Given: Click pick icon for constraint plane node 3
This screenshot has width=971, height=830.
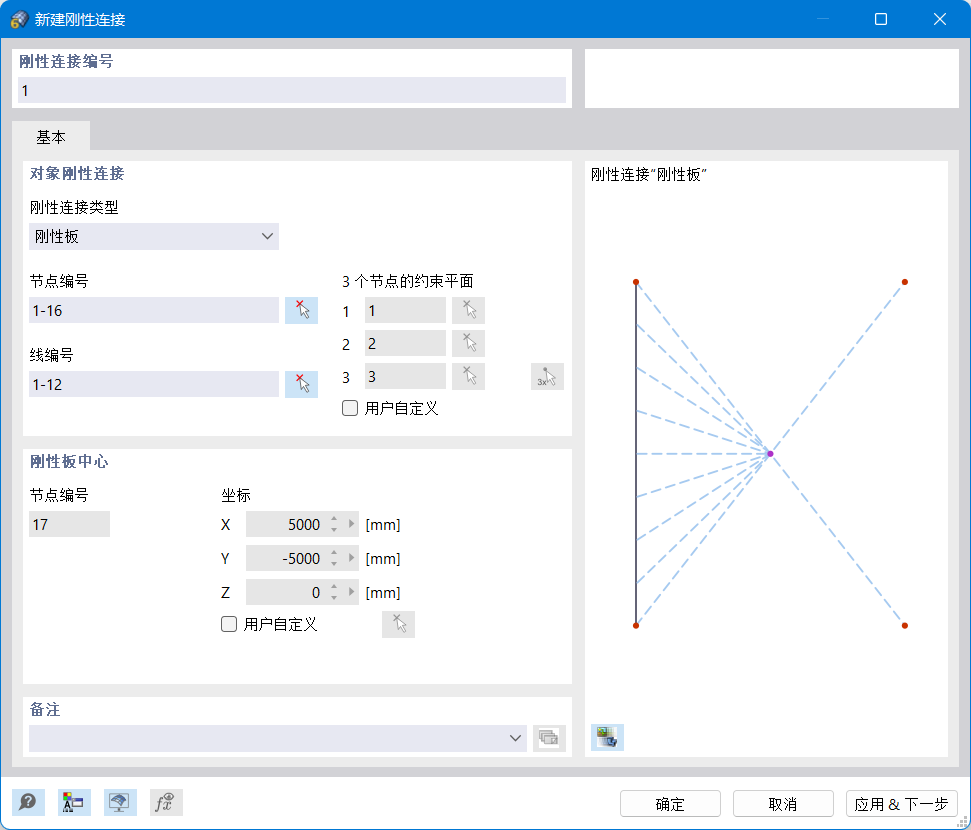Looking at the screenshot, I should pos(468,376).
